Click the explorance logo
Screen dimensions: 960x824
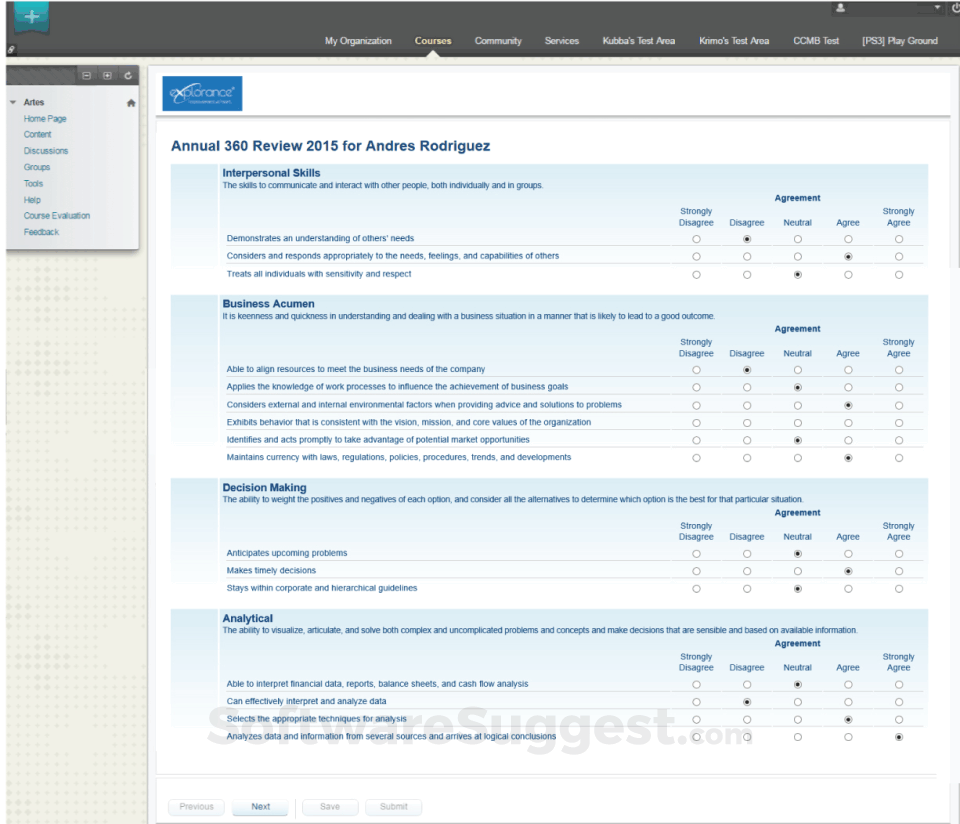(x=202, y=93)
